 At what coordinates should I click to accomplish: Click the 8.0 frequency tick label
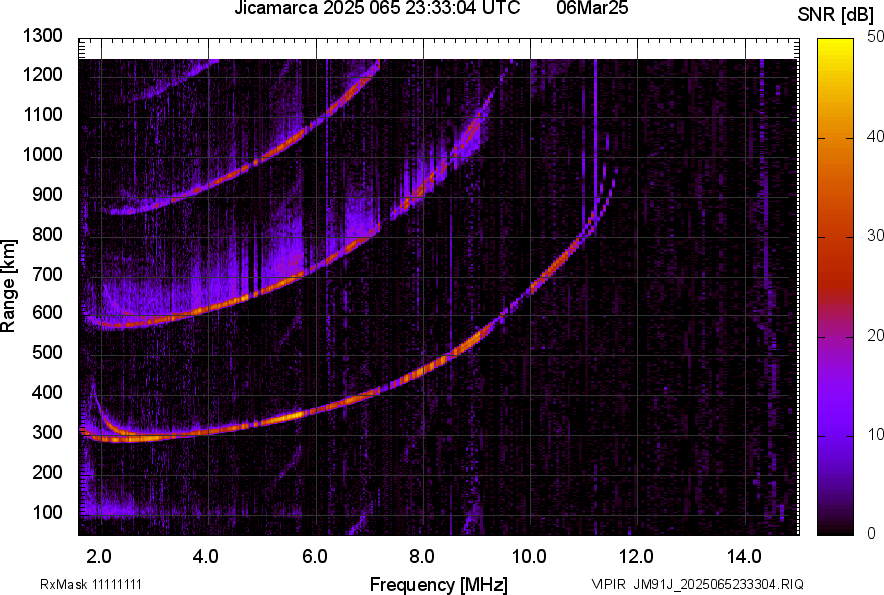421,556
